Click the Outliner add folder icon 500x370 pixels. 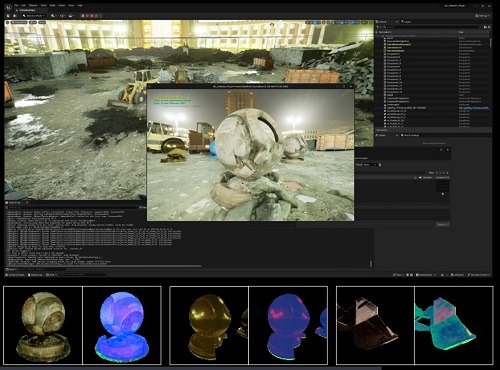485,27
